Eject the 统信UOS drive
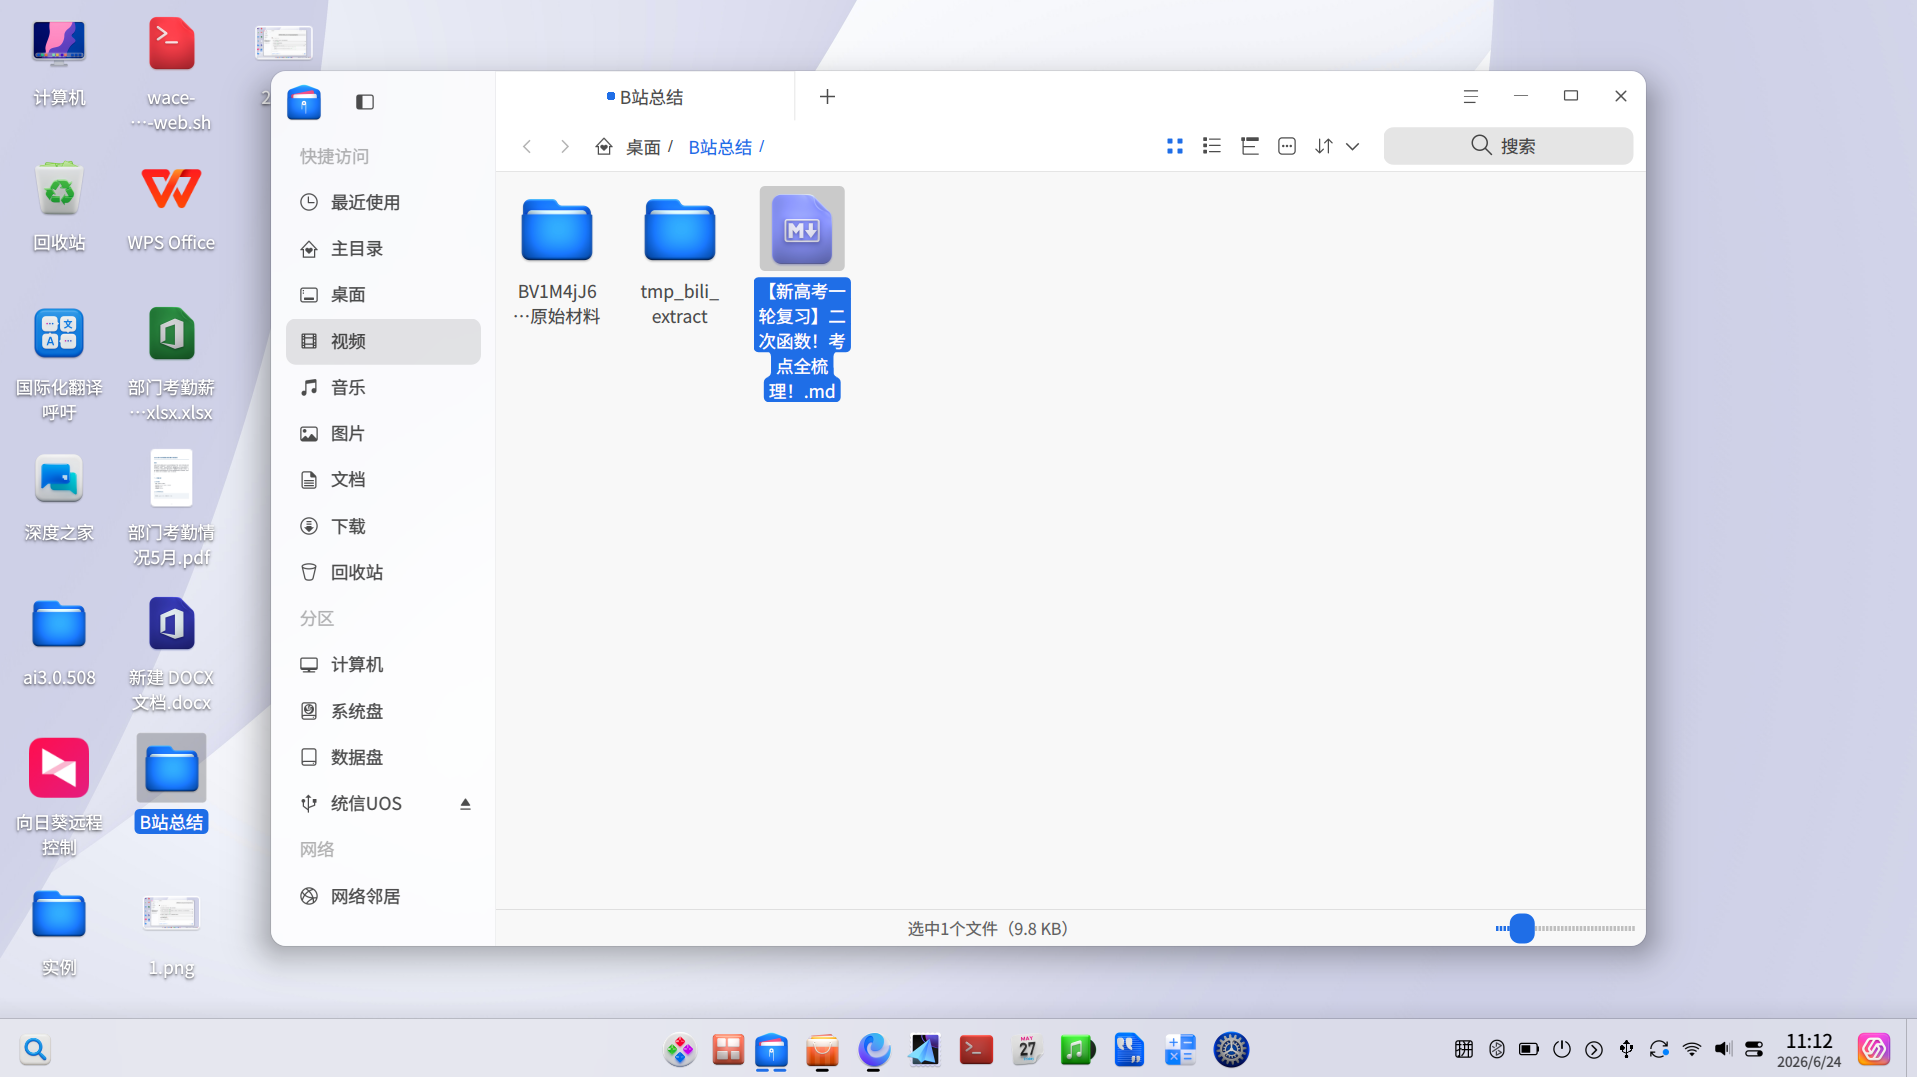This screenshot has width=1917, height=1077. click(465, 804)
